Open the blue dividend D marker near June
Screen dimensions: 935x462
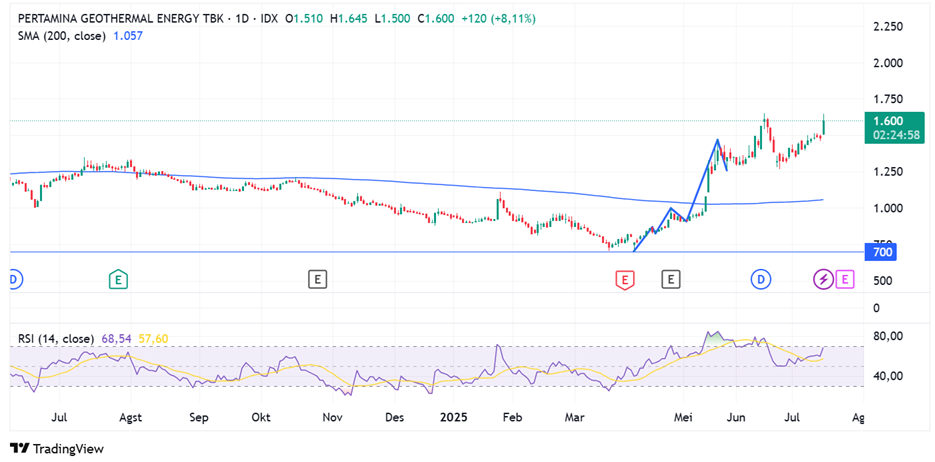click(762, 279)
